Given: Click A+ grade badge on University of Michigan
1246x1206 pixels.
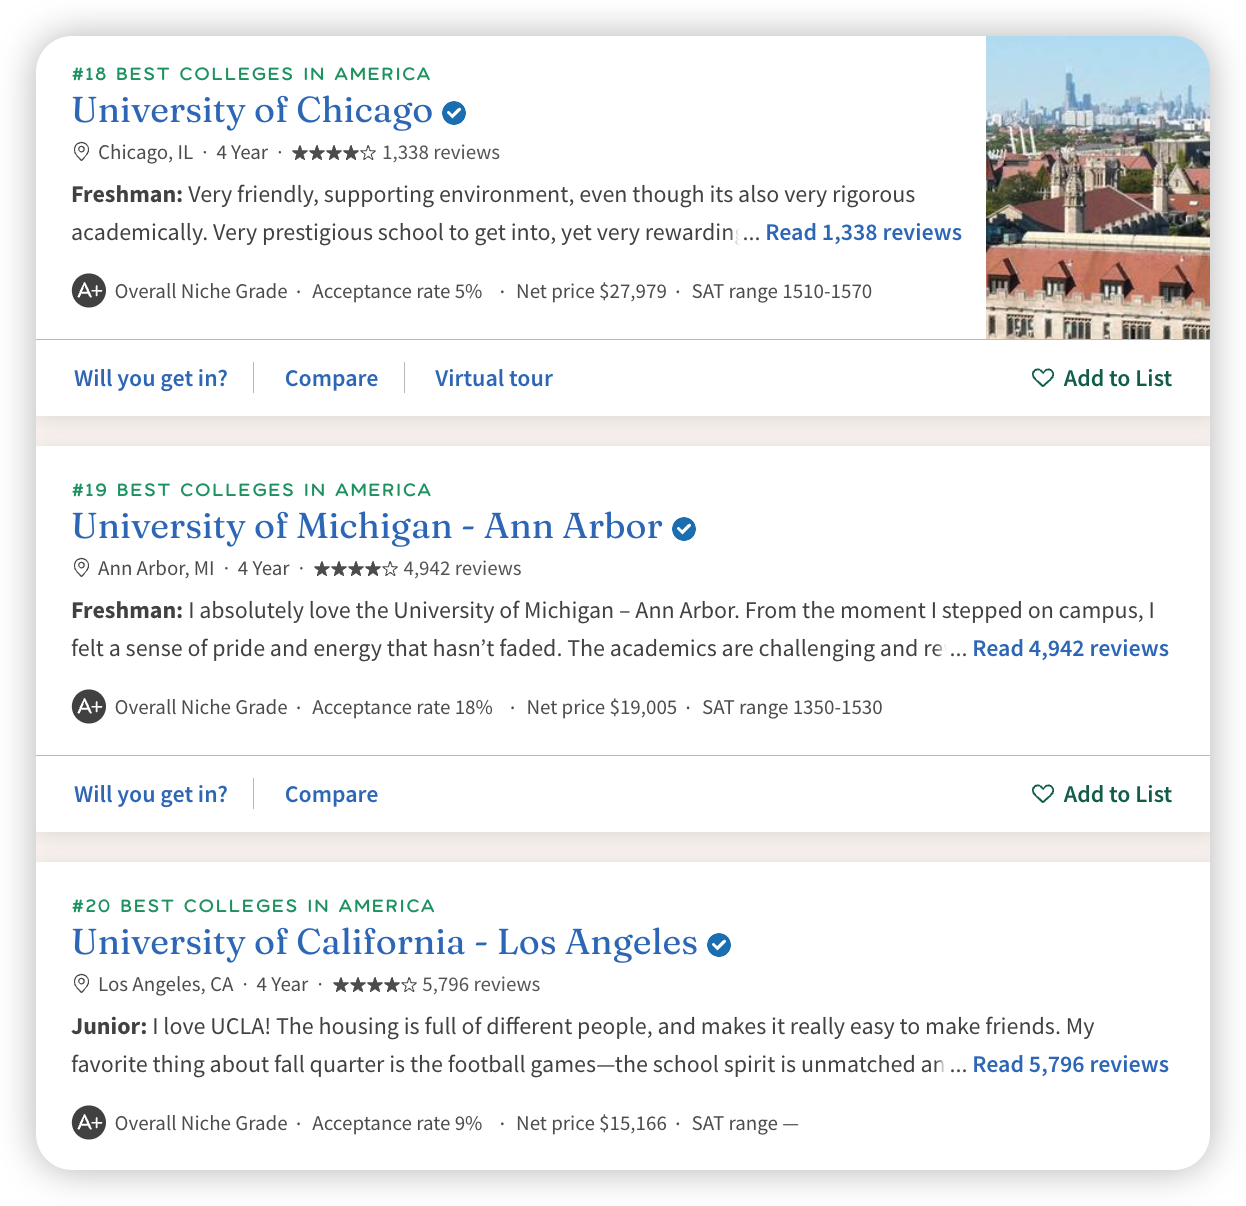Looking at the screenshot, I should click(89, 707).
